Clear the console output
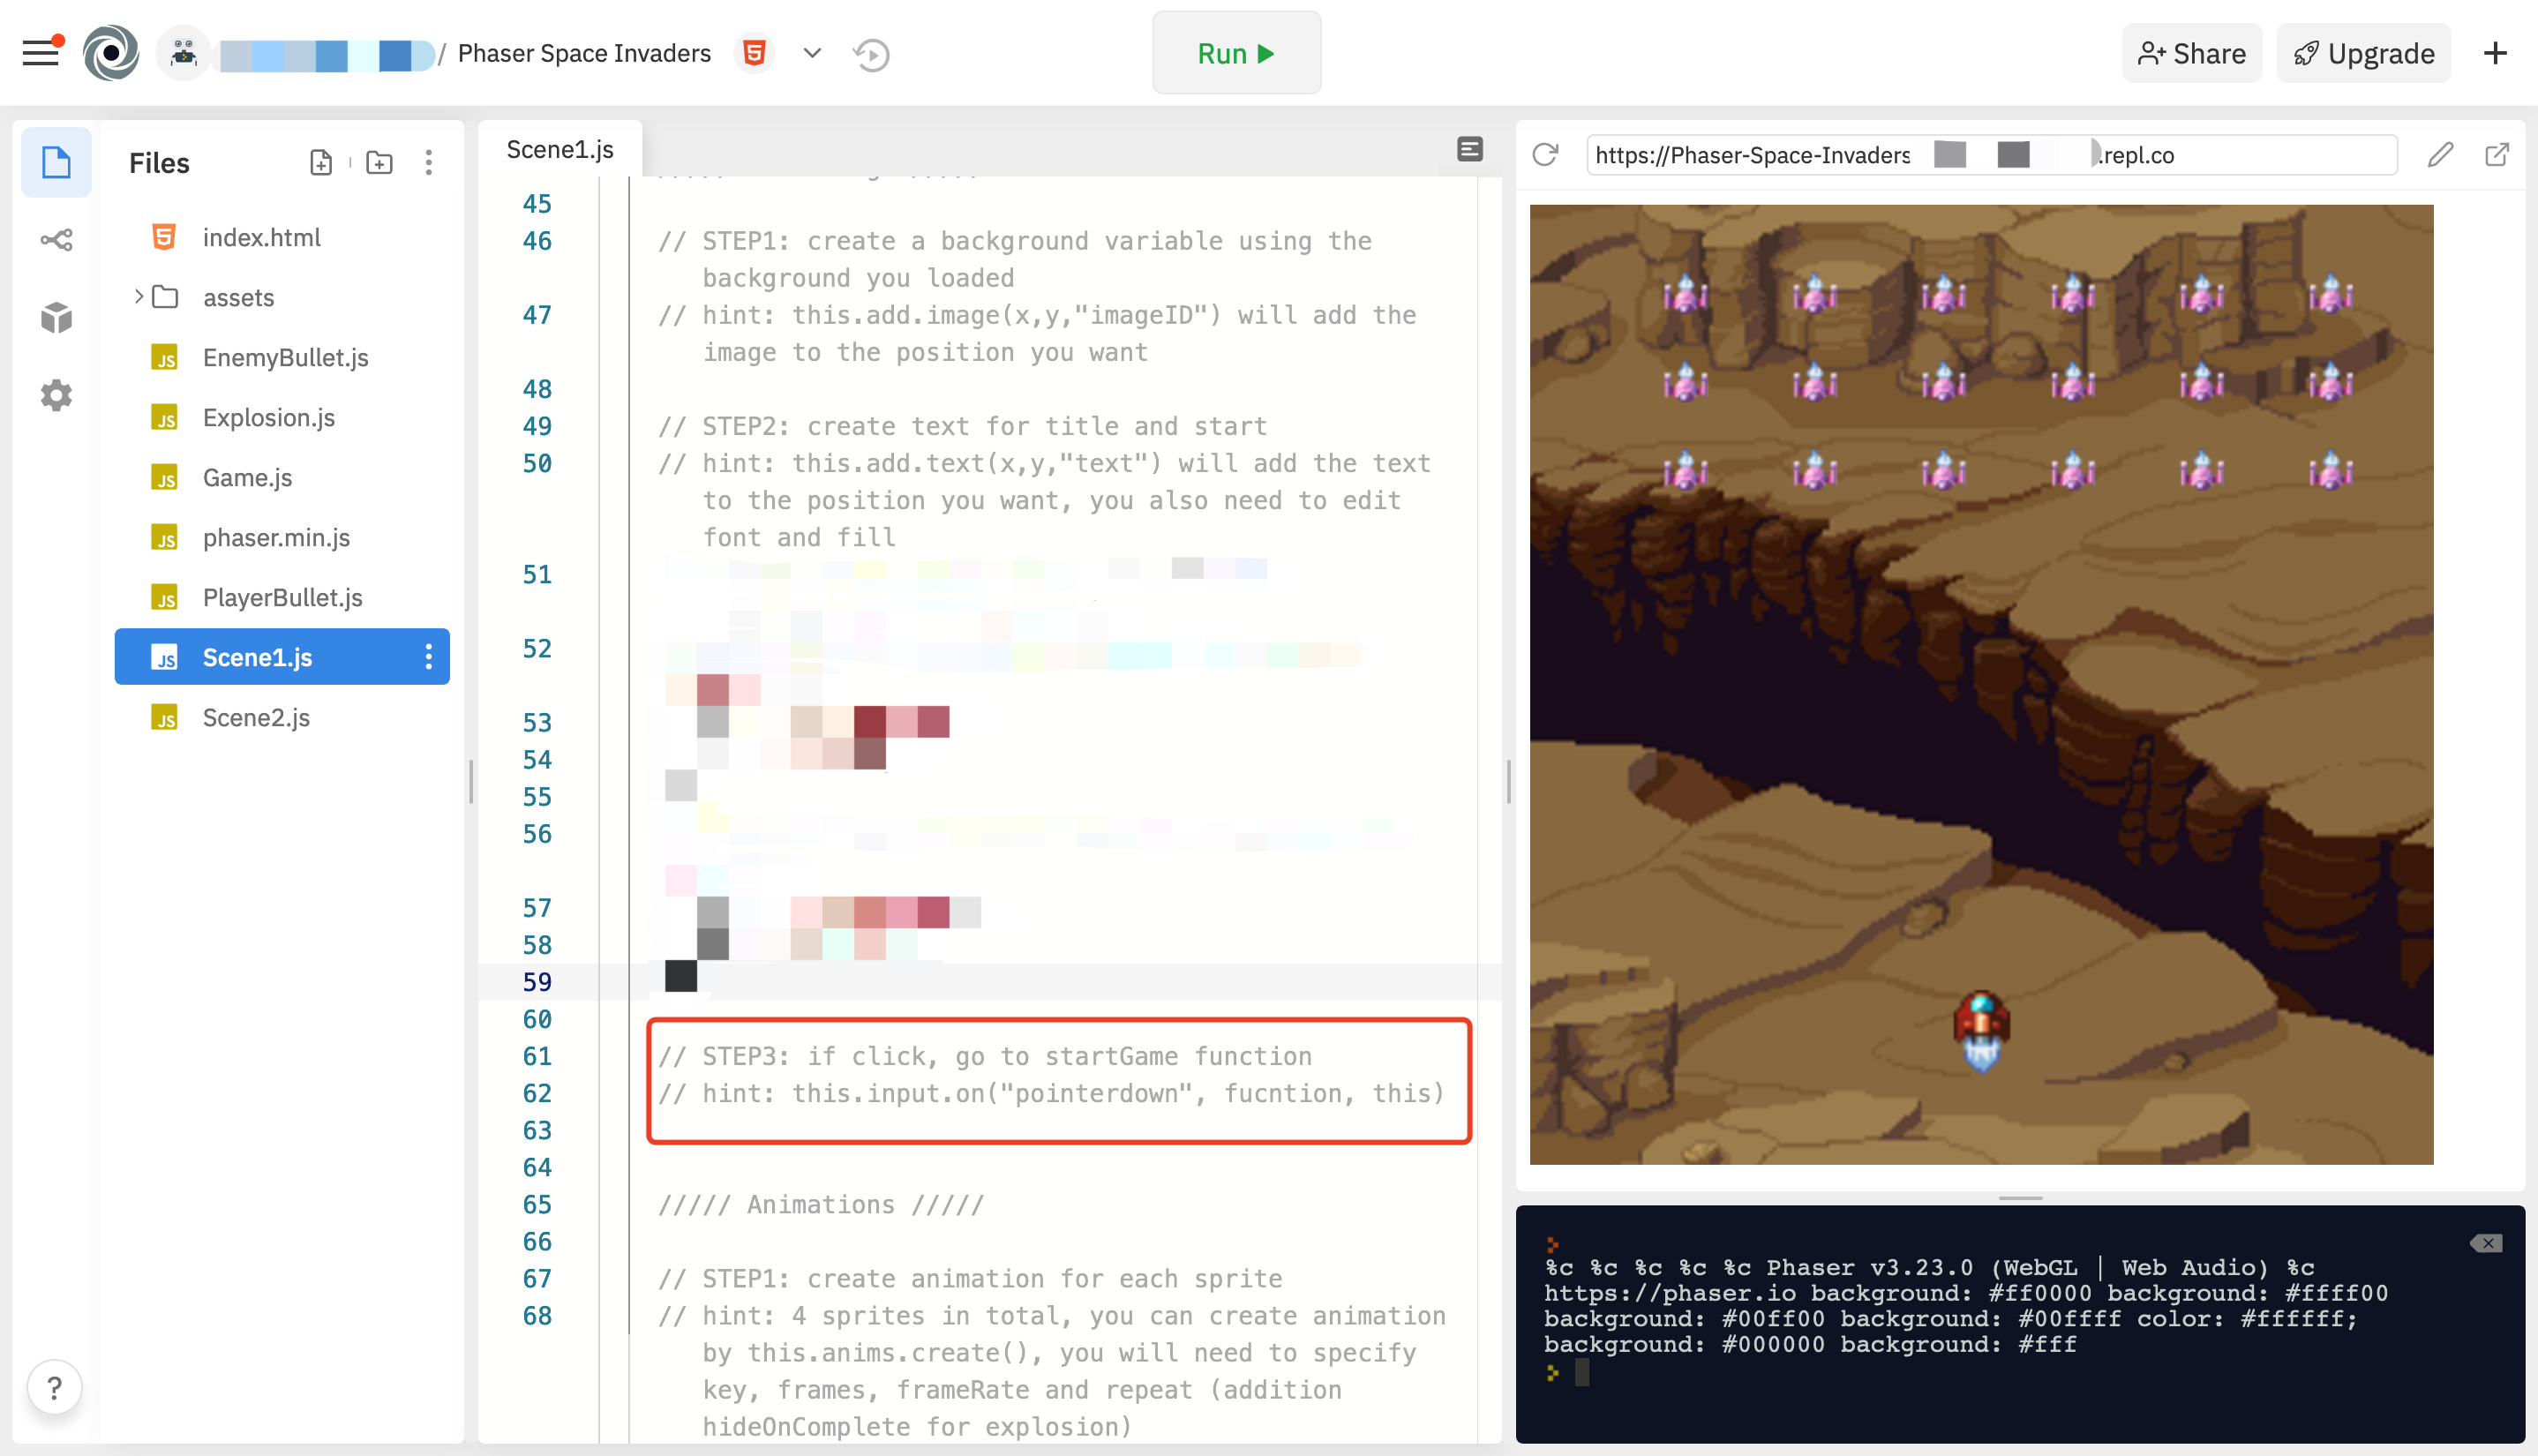 click(2486, 1243)
